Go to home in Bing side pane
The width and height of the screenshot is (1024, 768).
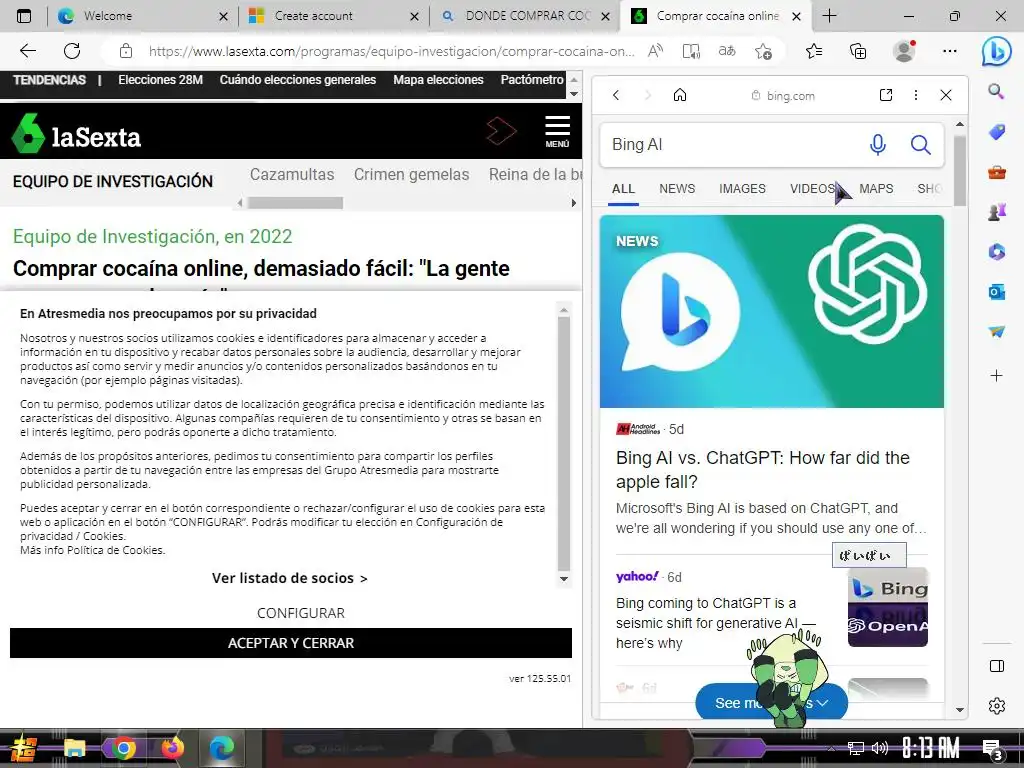(680, 95)
